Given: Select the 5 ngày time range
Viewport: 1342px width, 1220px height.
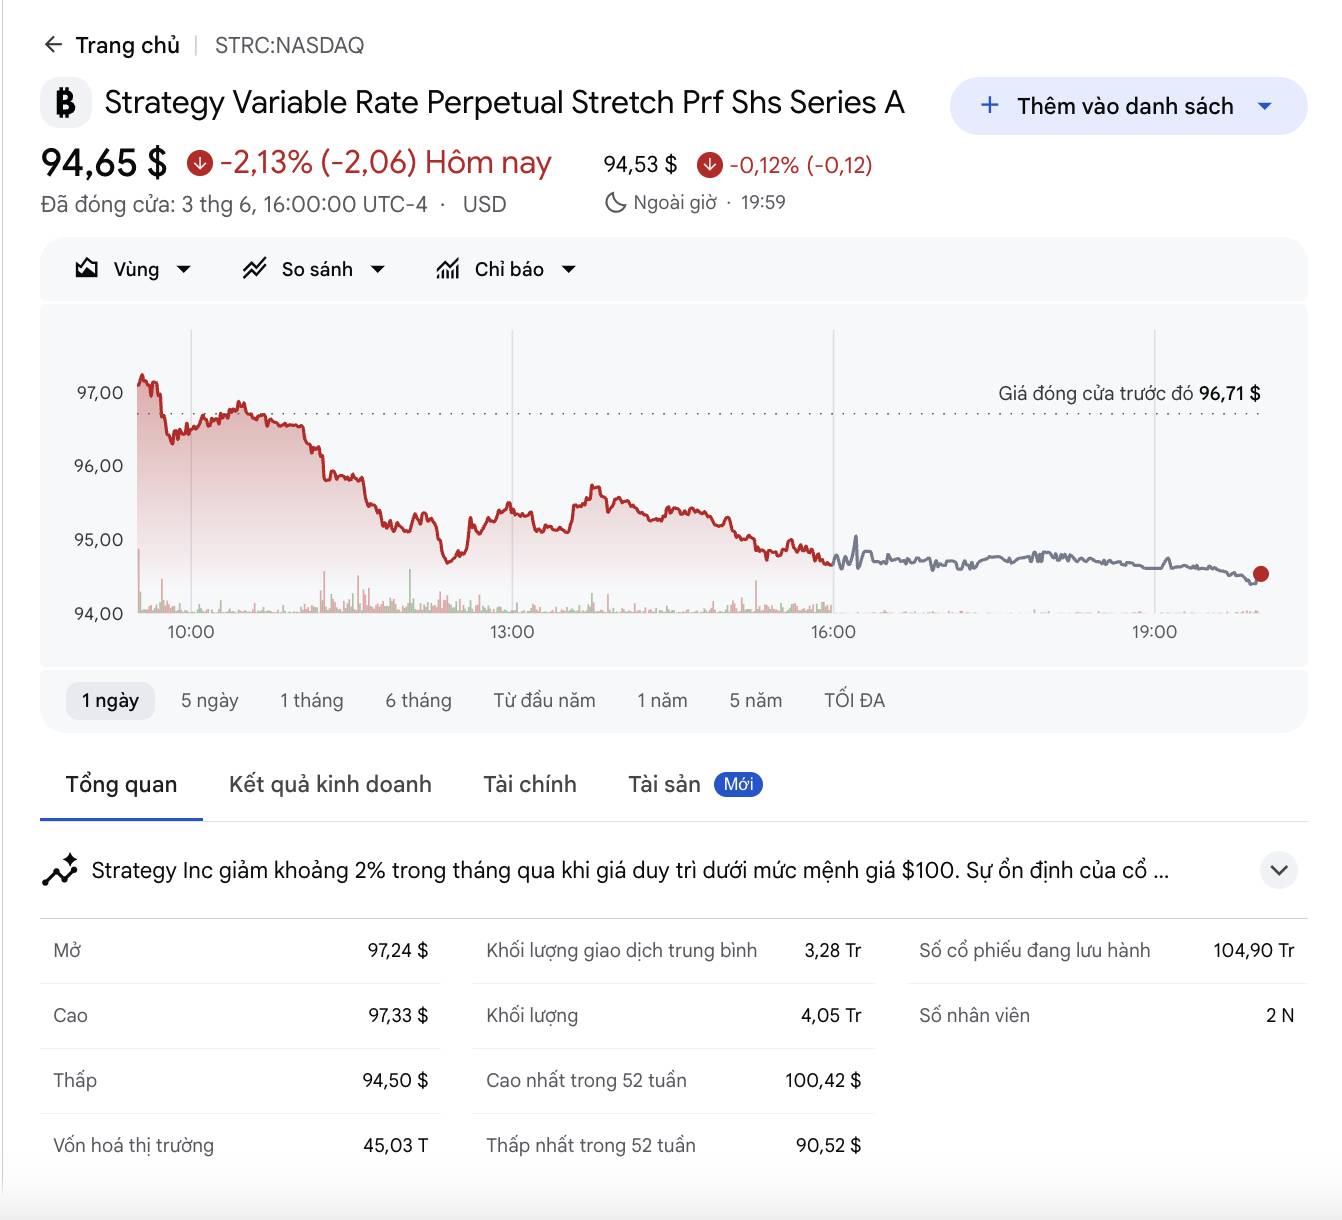Looking at the screenshot, I should pyautogui.click(x=210, y=700).
